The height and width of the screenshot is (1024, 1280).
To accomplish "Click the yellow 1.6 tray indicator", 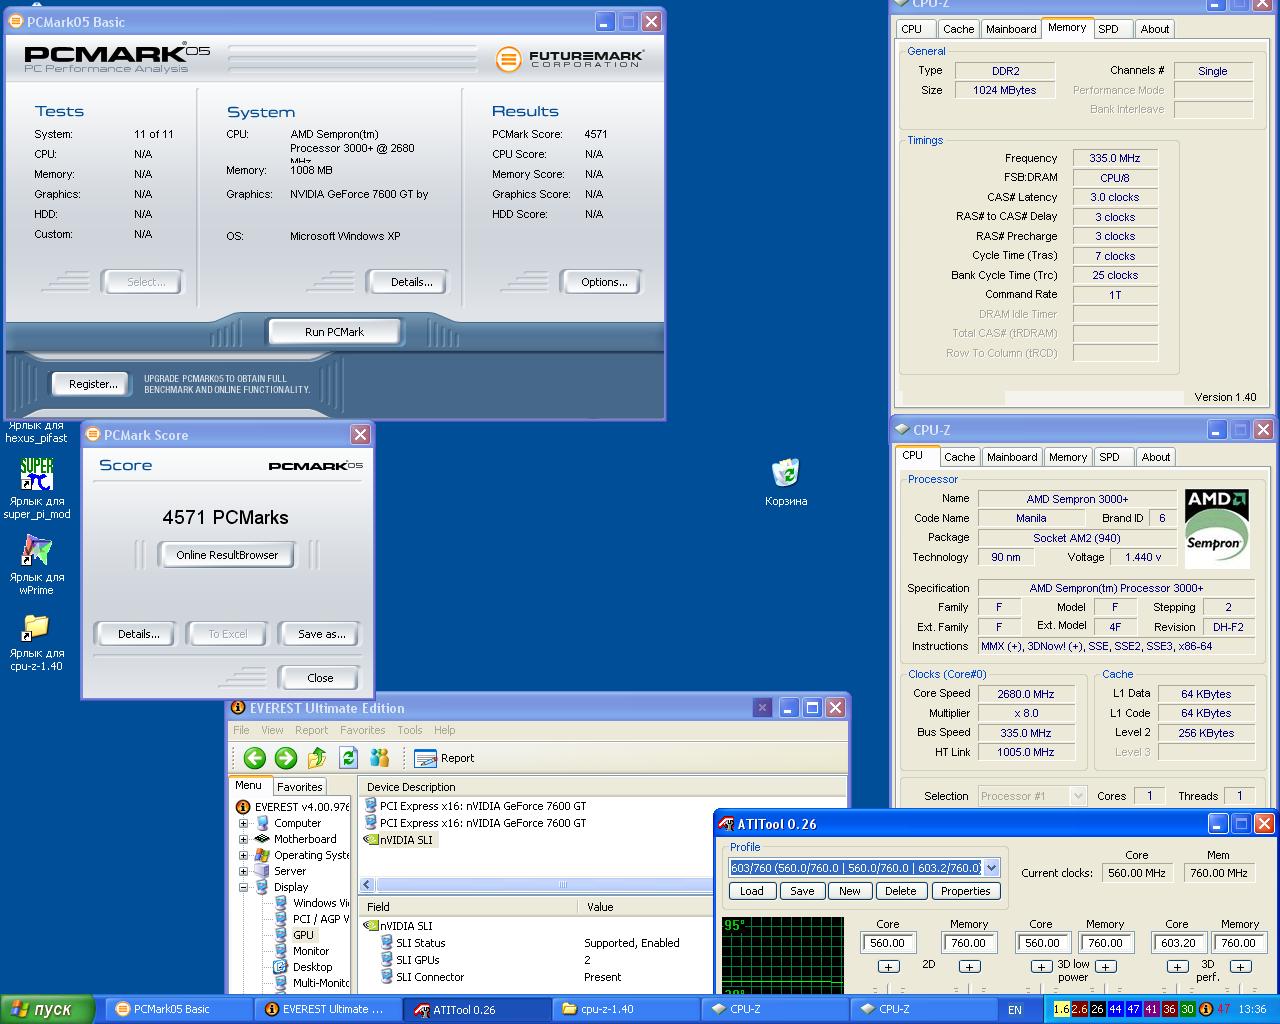I will click(1061, 1009).
